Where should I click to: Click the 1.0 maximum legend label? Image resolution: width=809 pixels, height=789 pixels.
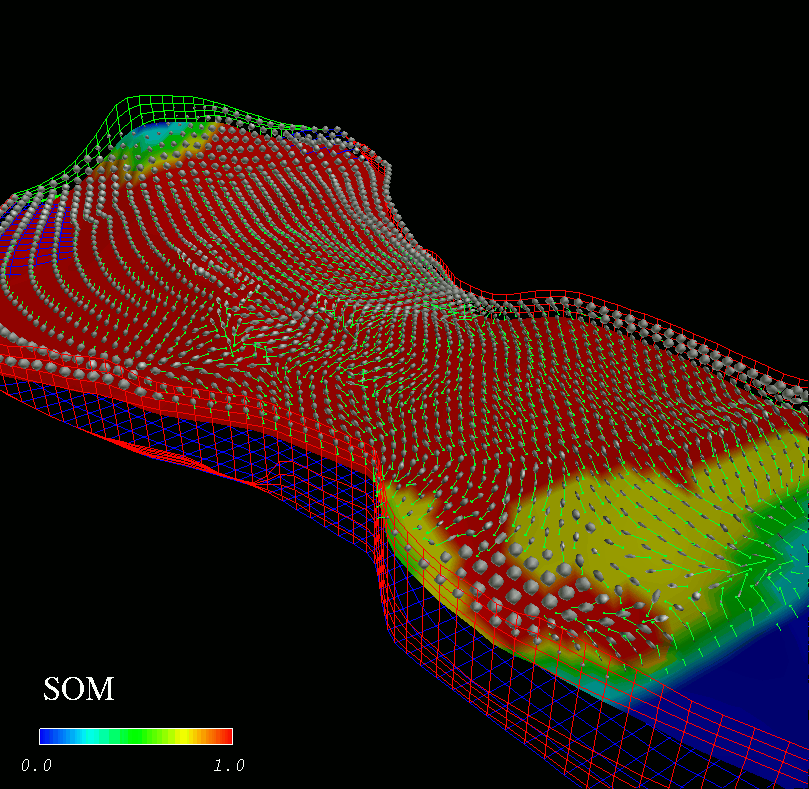[x=229, y=765]
